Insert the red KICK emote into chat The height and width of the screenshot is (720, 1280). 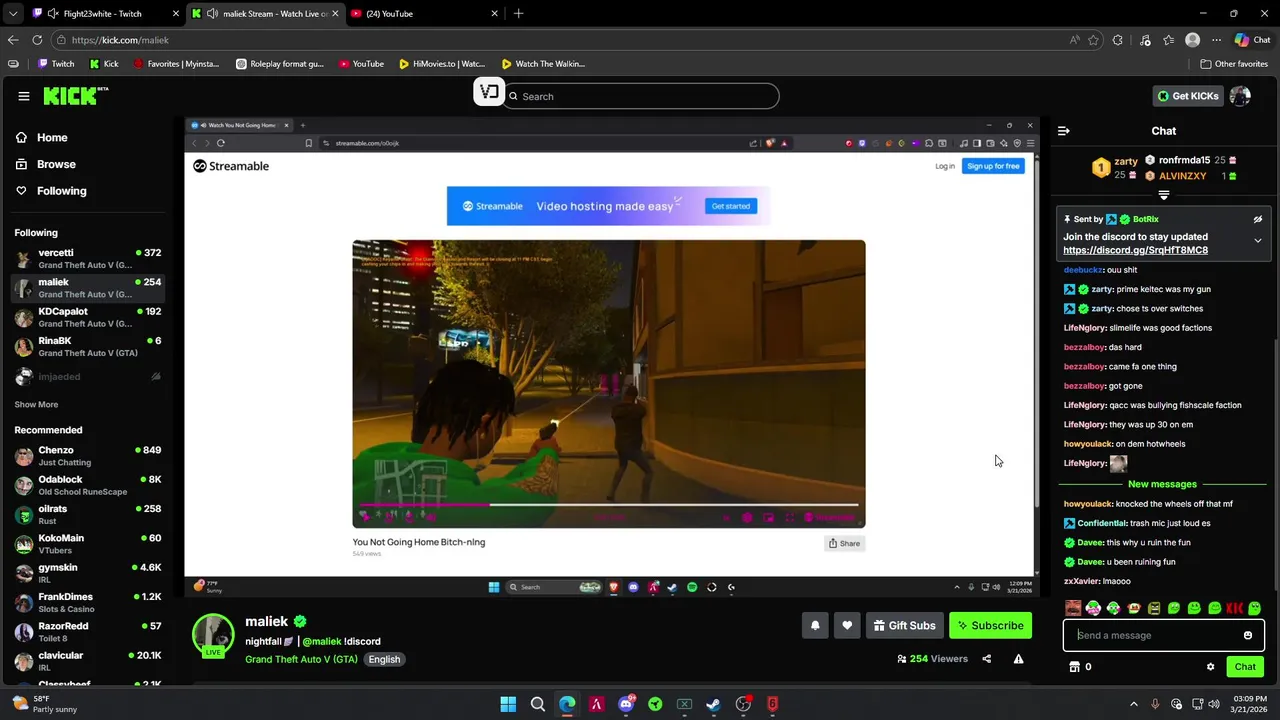[1235, 608]
